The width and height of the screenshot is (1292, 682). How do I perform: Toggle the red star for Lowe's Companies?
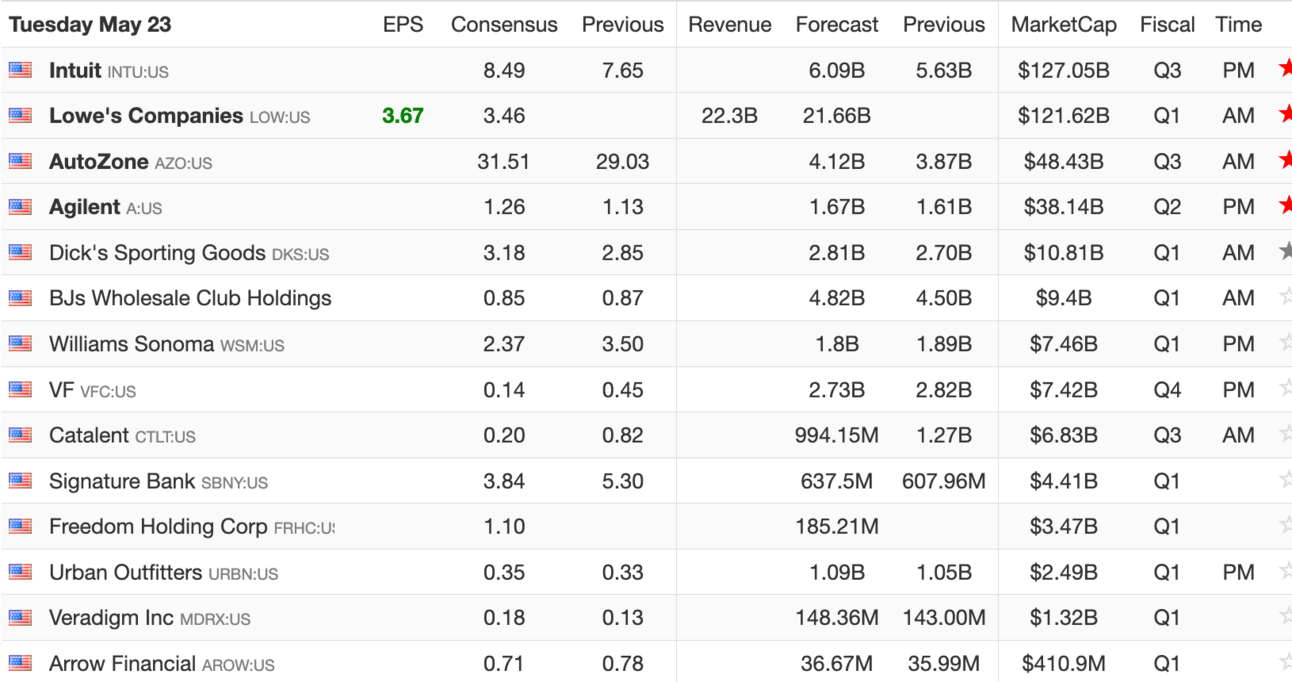pyautogui.click(x=1285, y=115)
